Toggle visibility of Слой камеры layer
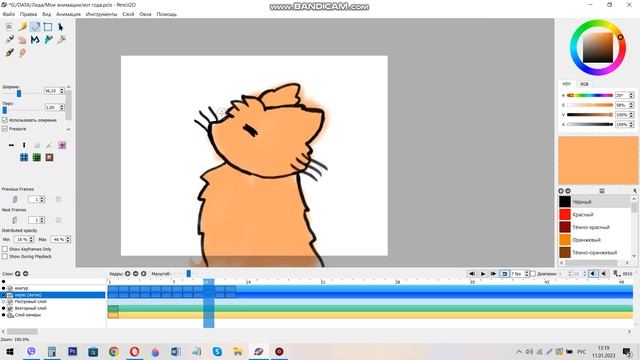The height and width of the screenshot is (360, 640). 4,315
